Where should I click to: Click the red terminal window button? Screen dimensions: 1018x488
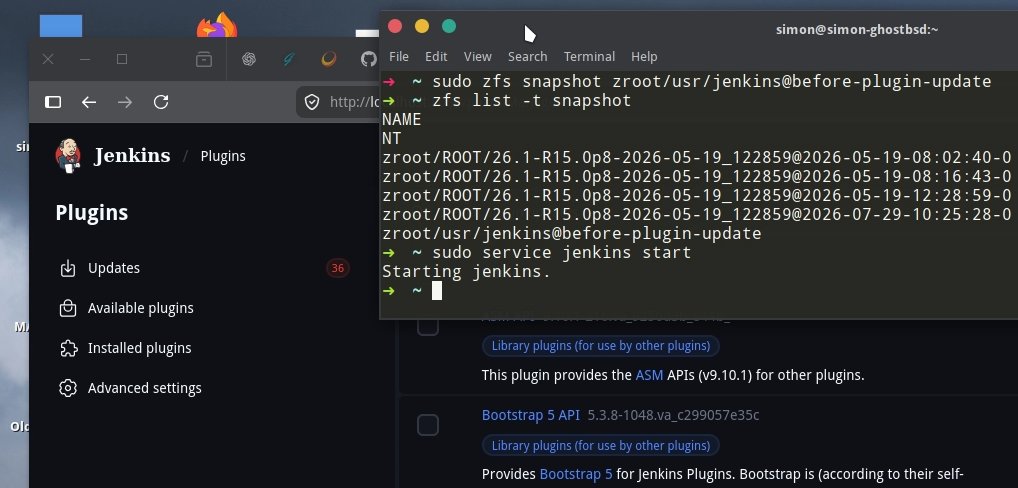395,26
